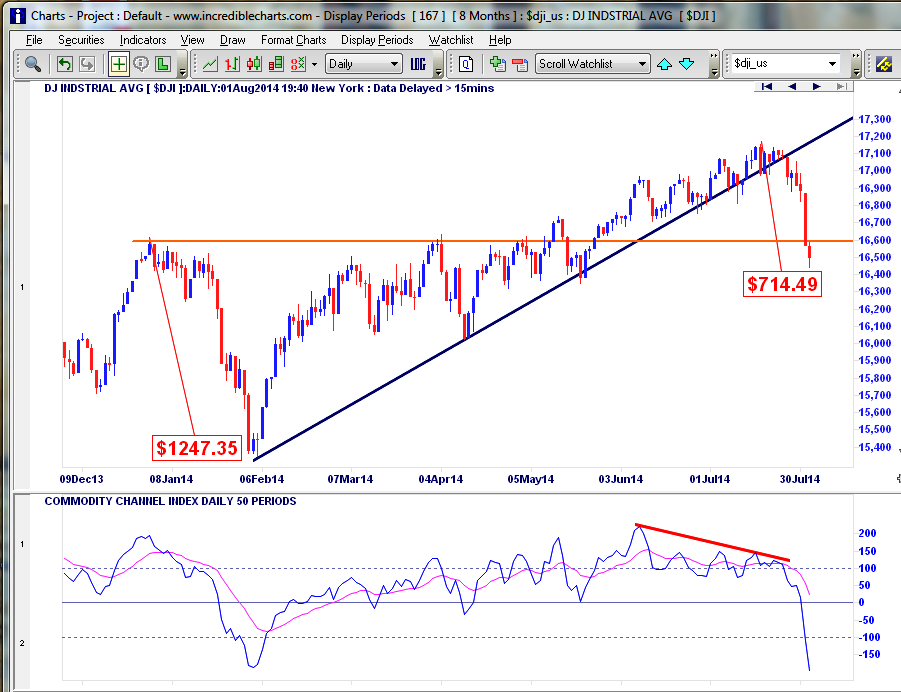Viewport: 901px width, 692px height.
Task: Open the Format Charts menu
Action: click(x=294, y=40)
